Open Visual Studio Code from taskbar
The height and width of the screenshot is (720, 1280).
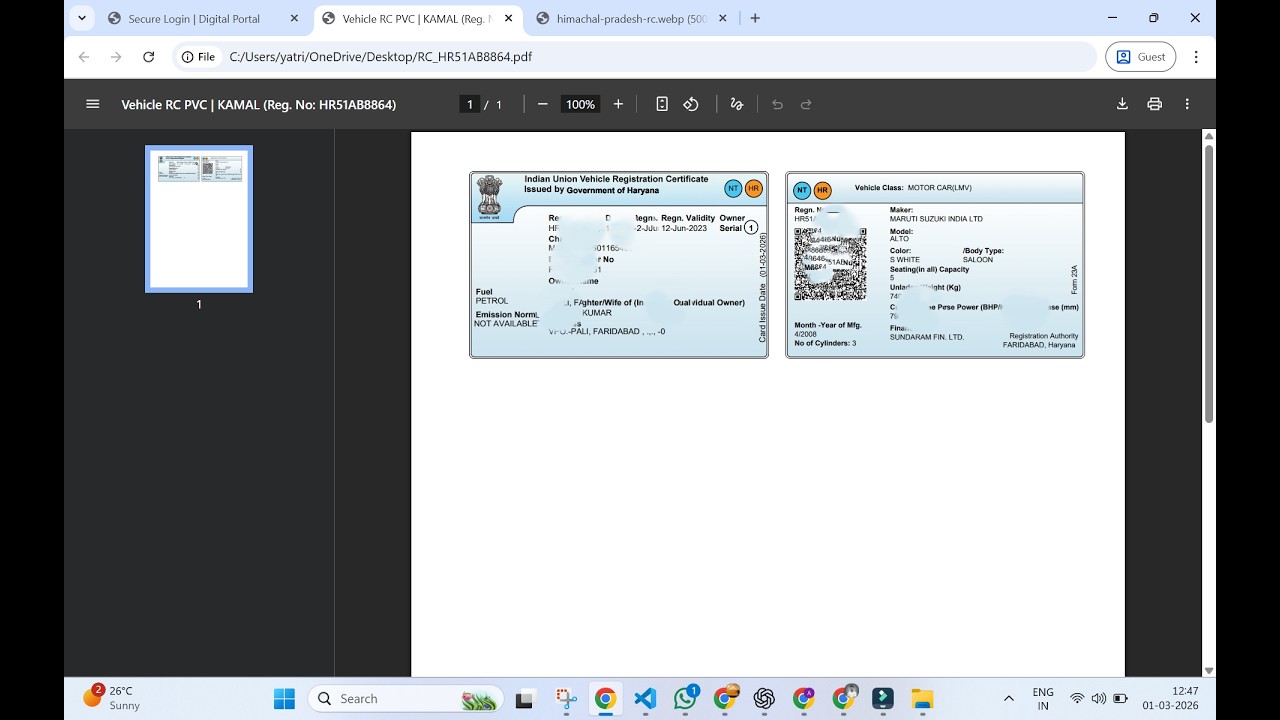coord(645,698)
